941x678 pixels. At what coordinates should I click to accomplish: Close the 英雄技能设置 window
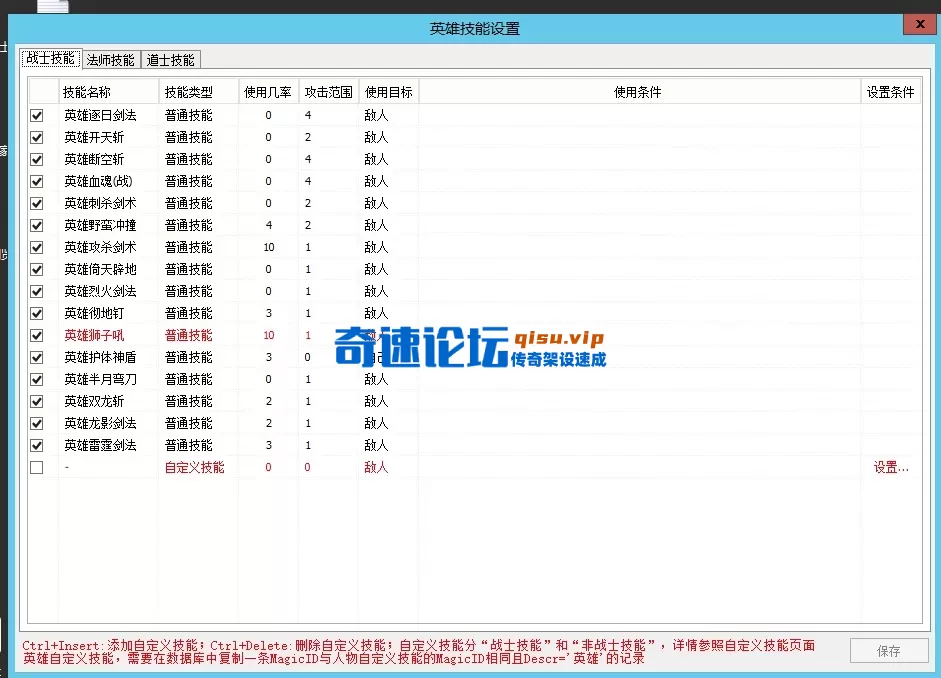click(919, 23)
